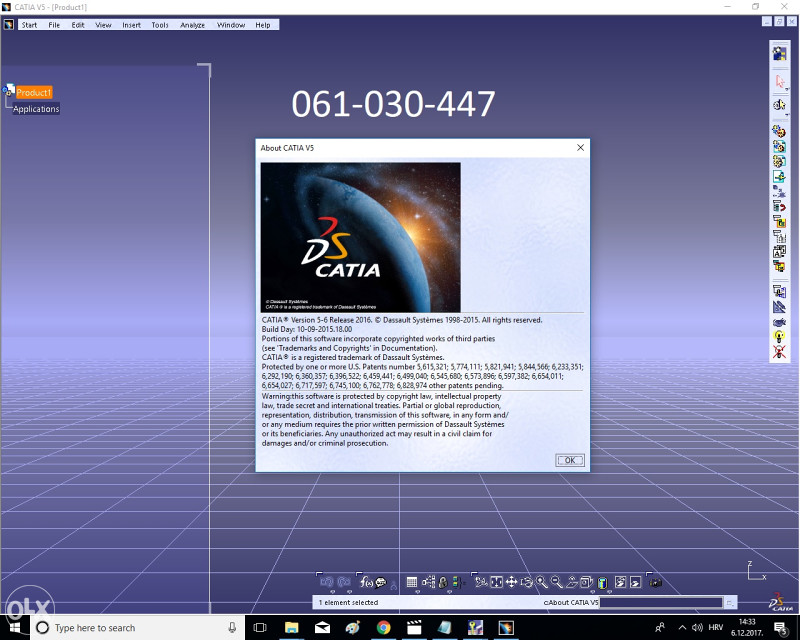This screenshot has height=640, width=800.
Task: Click the Zoom In magnifier
Action: [542, 582]
